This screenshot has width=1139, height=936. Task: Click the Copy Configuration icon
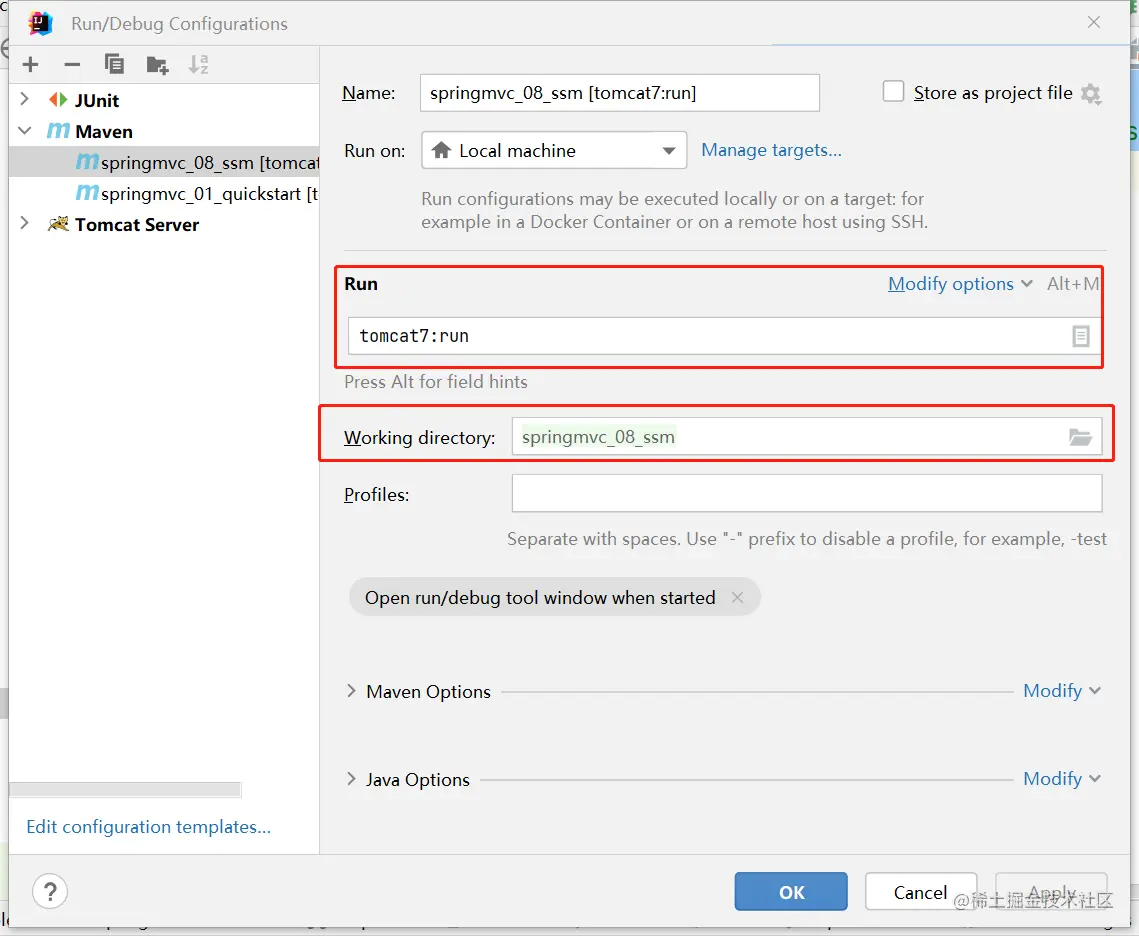tap(115, 65)
